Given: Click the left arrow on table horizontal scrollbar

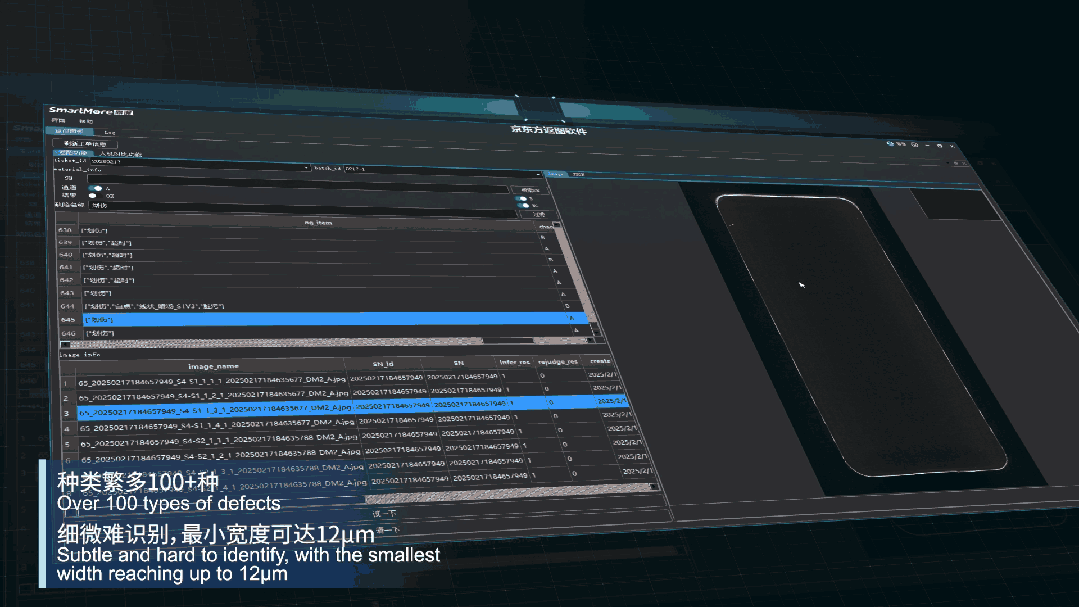Looking at the screenshot, I should (66, 343).
